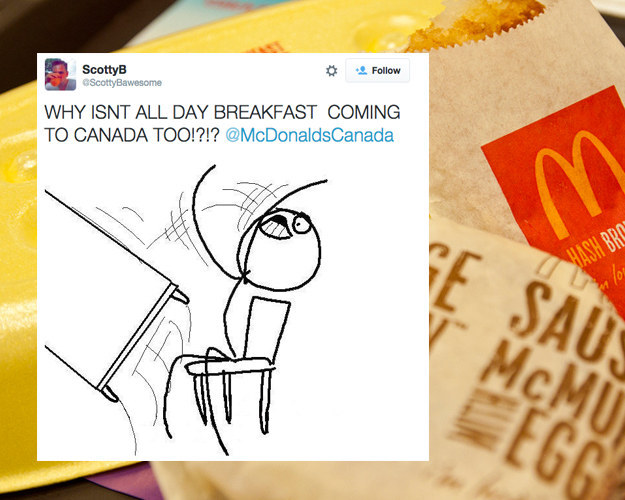
Task: Click the flipped table in the drawing
Action: [x=114, y=293]
